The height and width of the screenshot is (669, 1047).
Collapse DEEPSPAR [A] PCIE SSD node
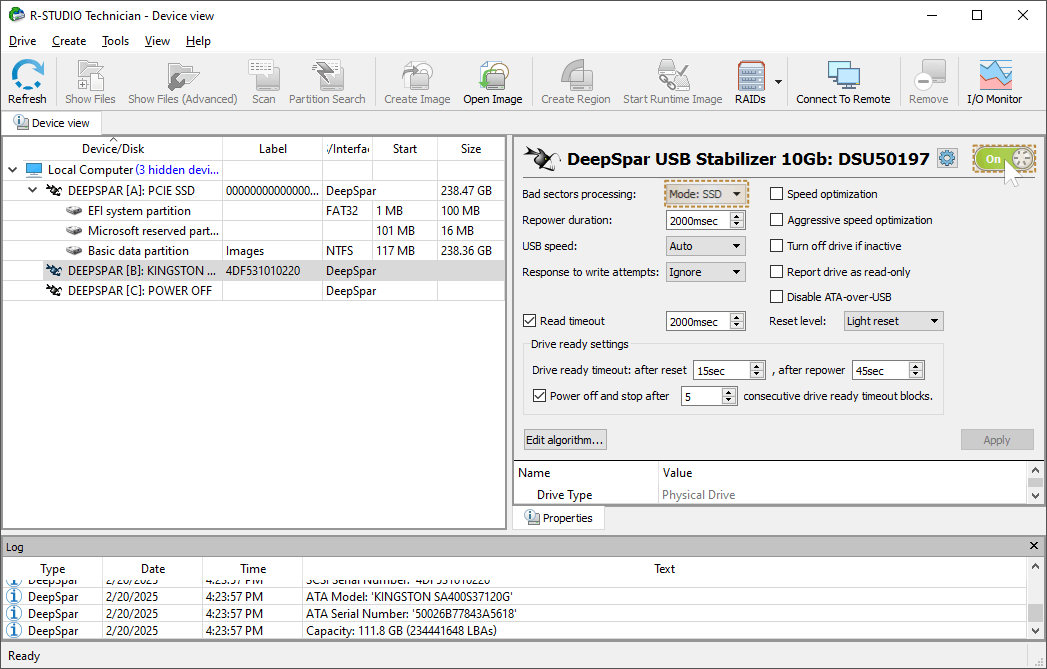point(32,190)
